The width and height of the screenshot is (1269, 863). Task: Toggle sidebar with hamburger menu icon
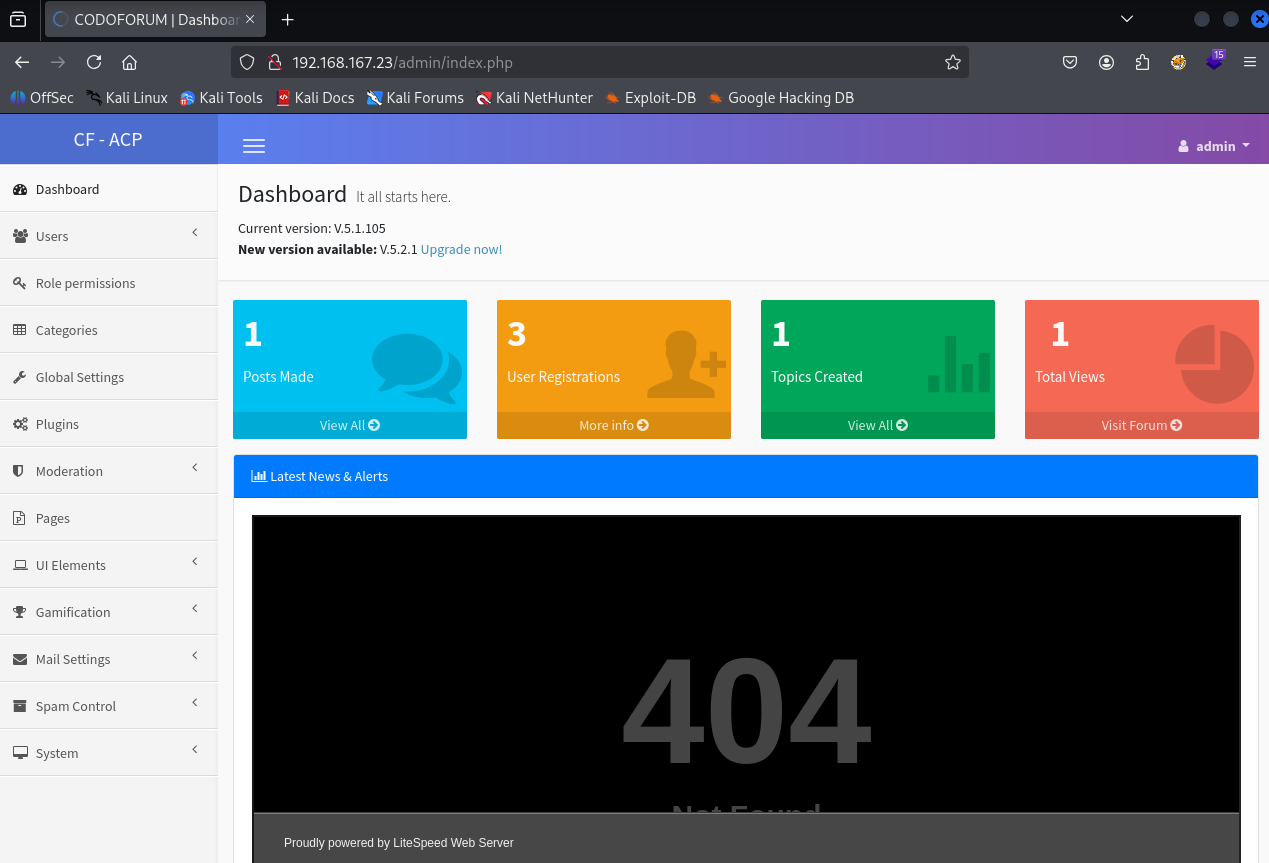254,146
